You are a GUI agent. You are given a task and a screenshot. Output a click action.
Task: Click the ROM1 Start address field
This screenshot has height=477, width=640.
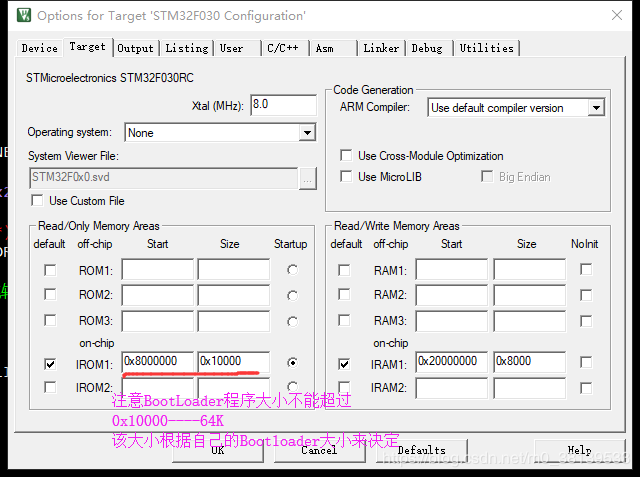(158, 269)
